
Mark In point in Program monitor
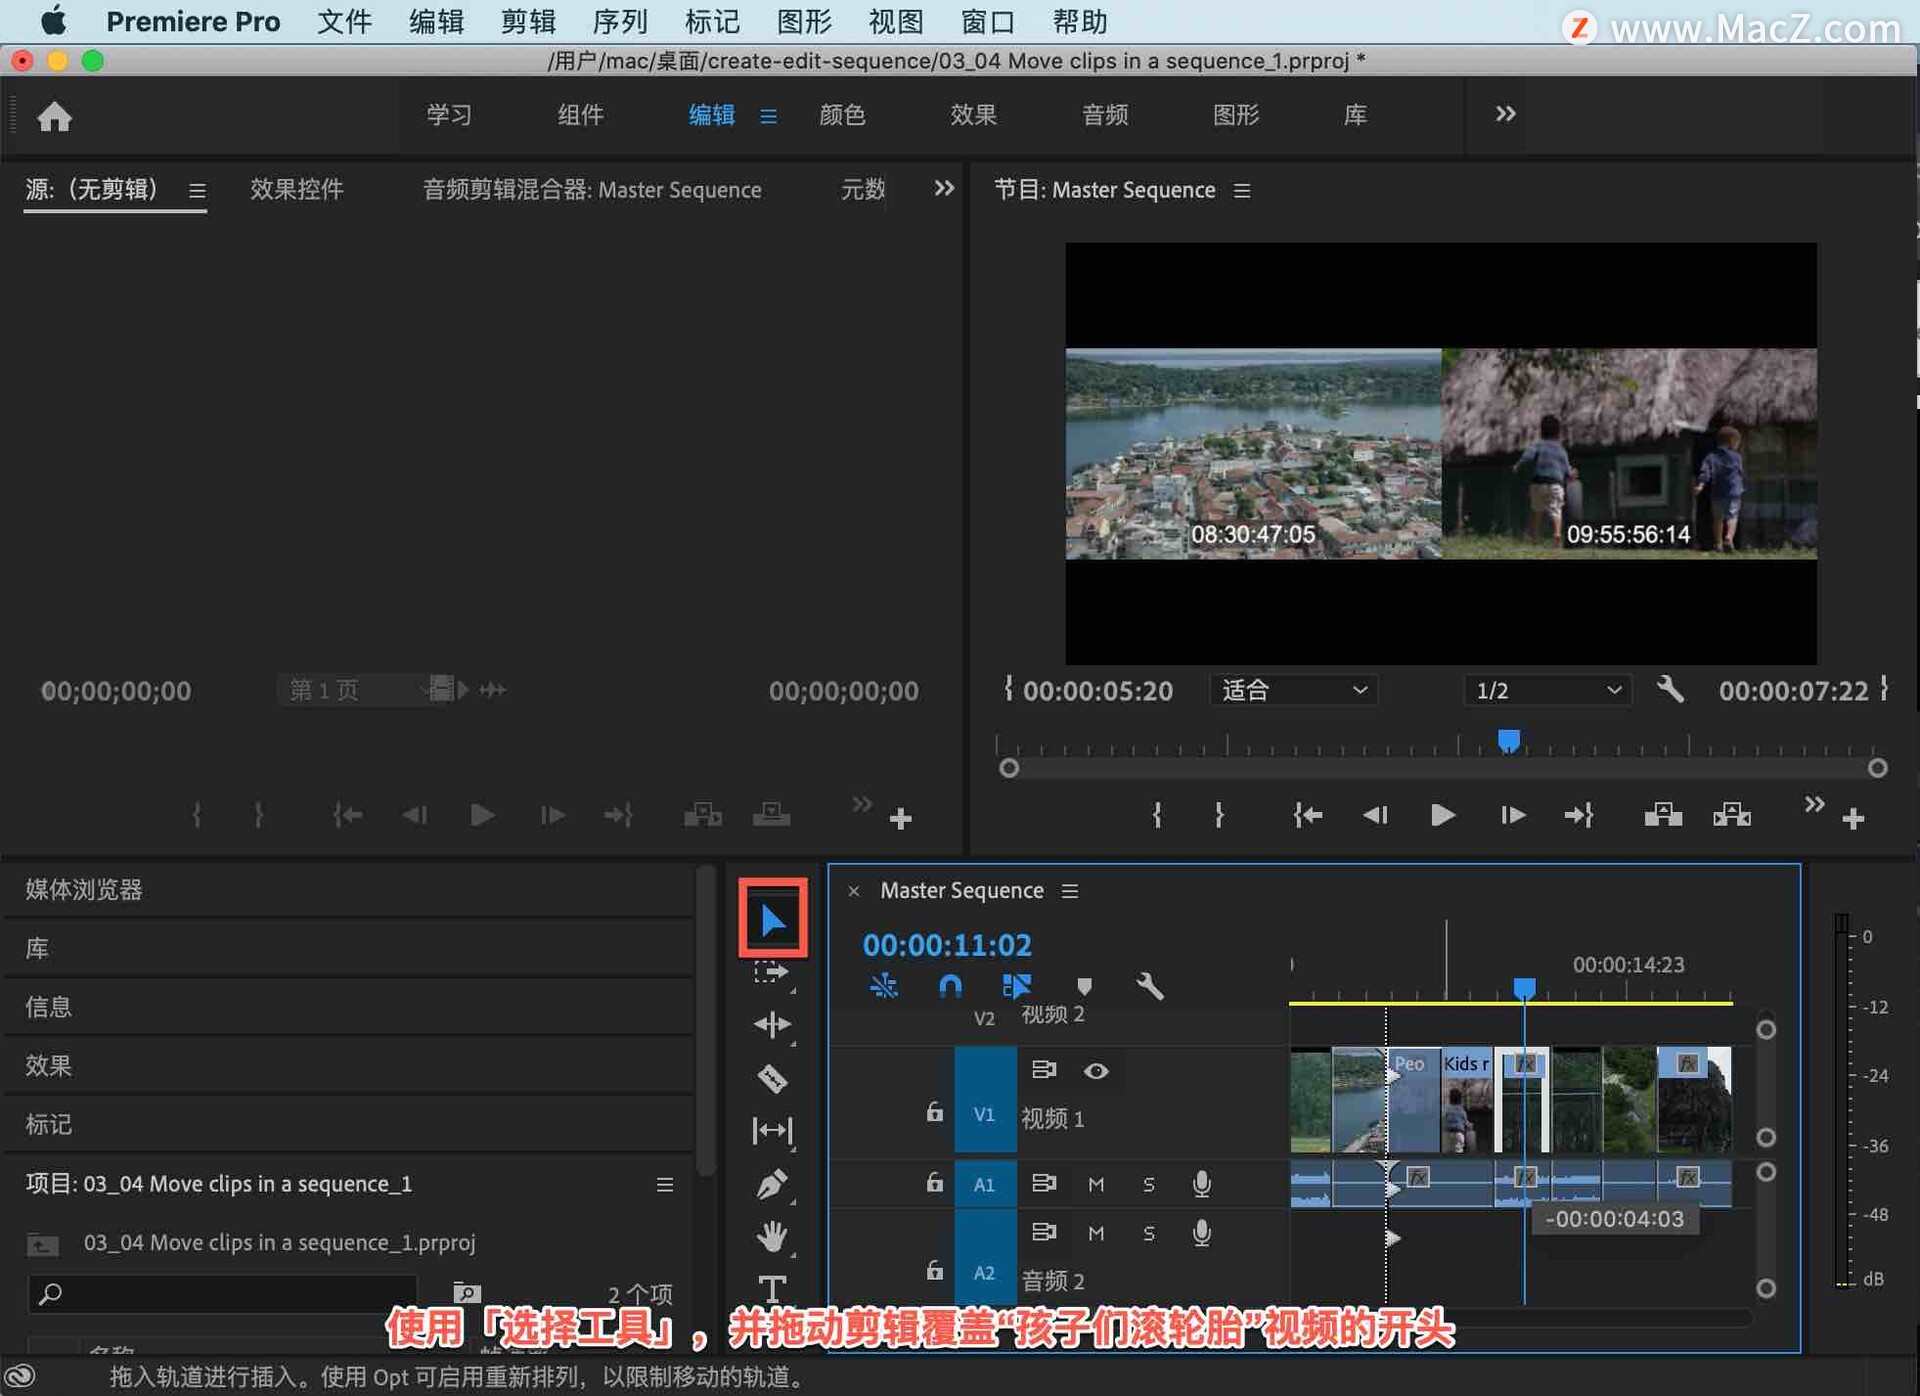click(1157, 816)
